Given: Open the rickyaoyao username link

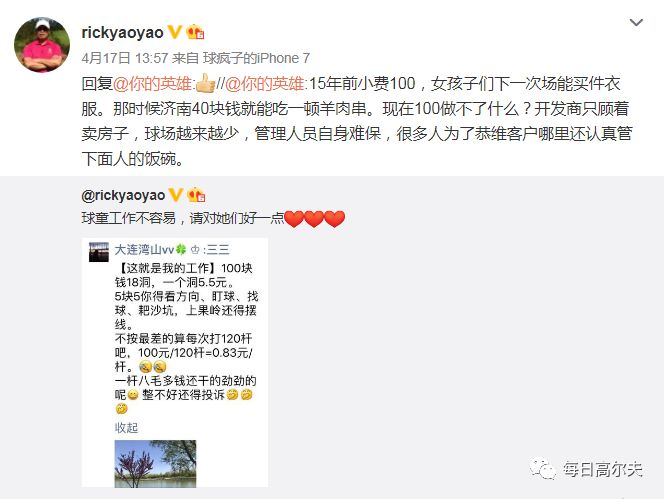Looking at the screenshot, I should point(122,33).
